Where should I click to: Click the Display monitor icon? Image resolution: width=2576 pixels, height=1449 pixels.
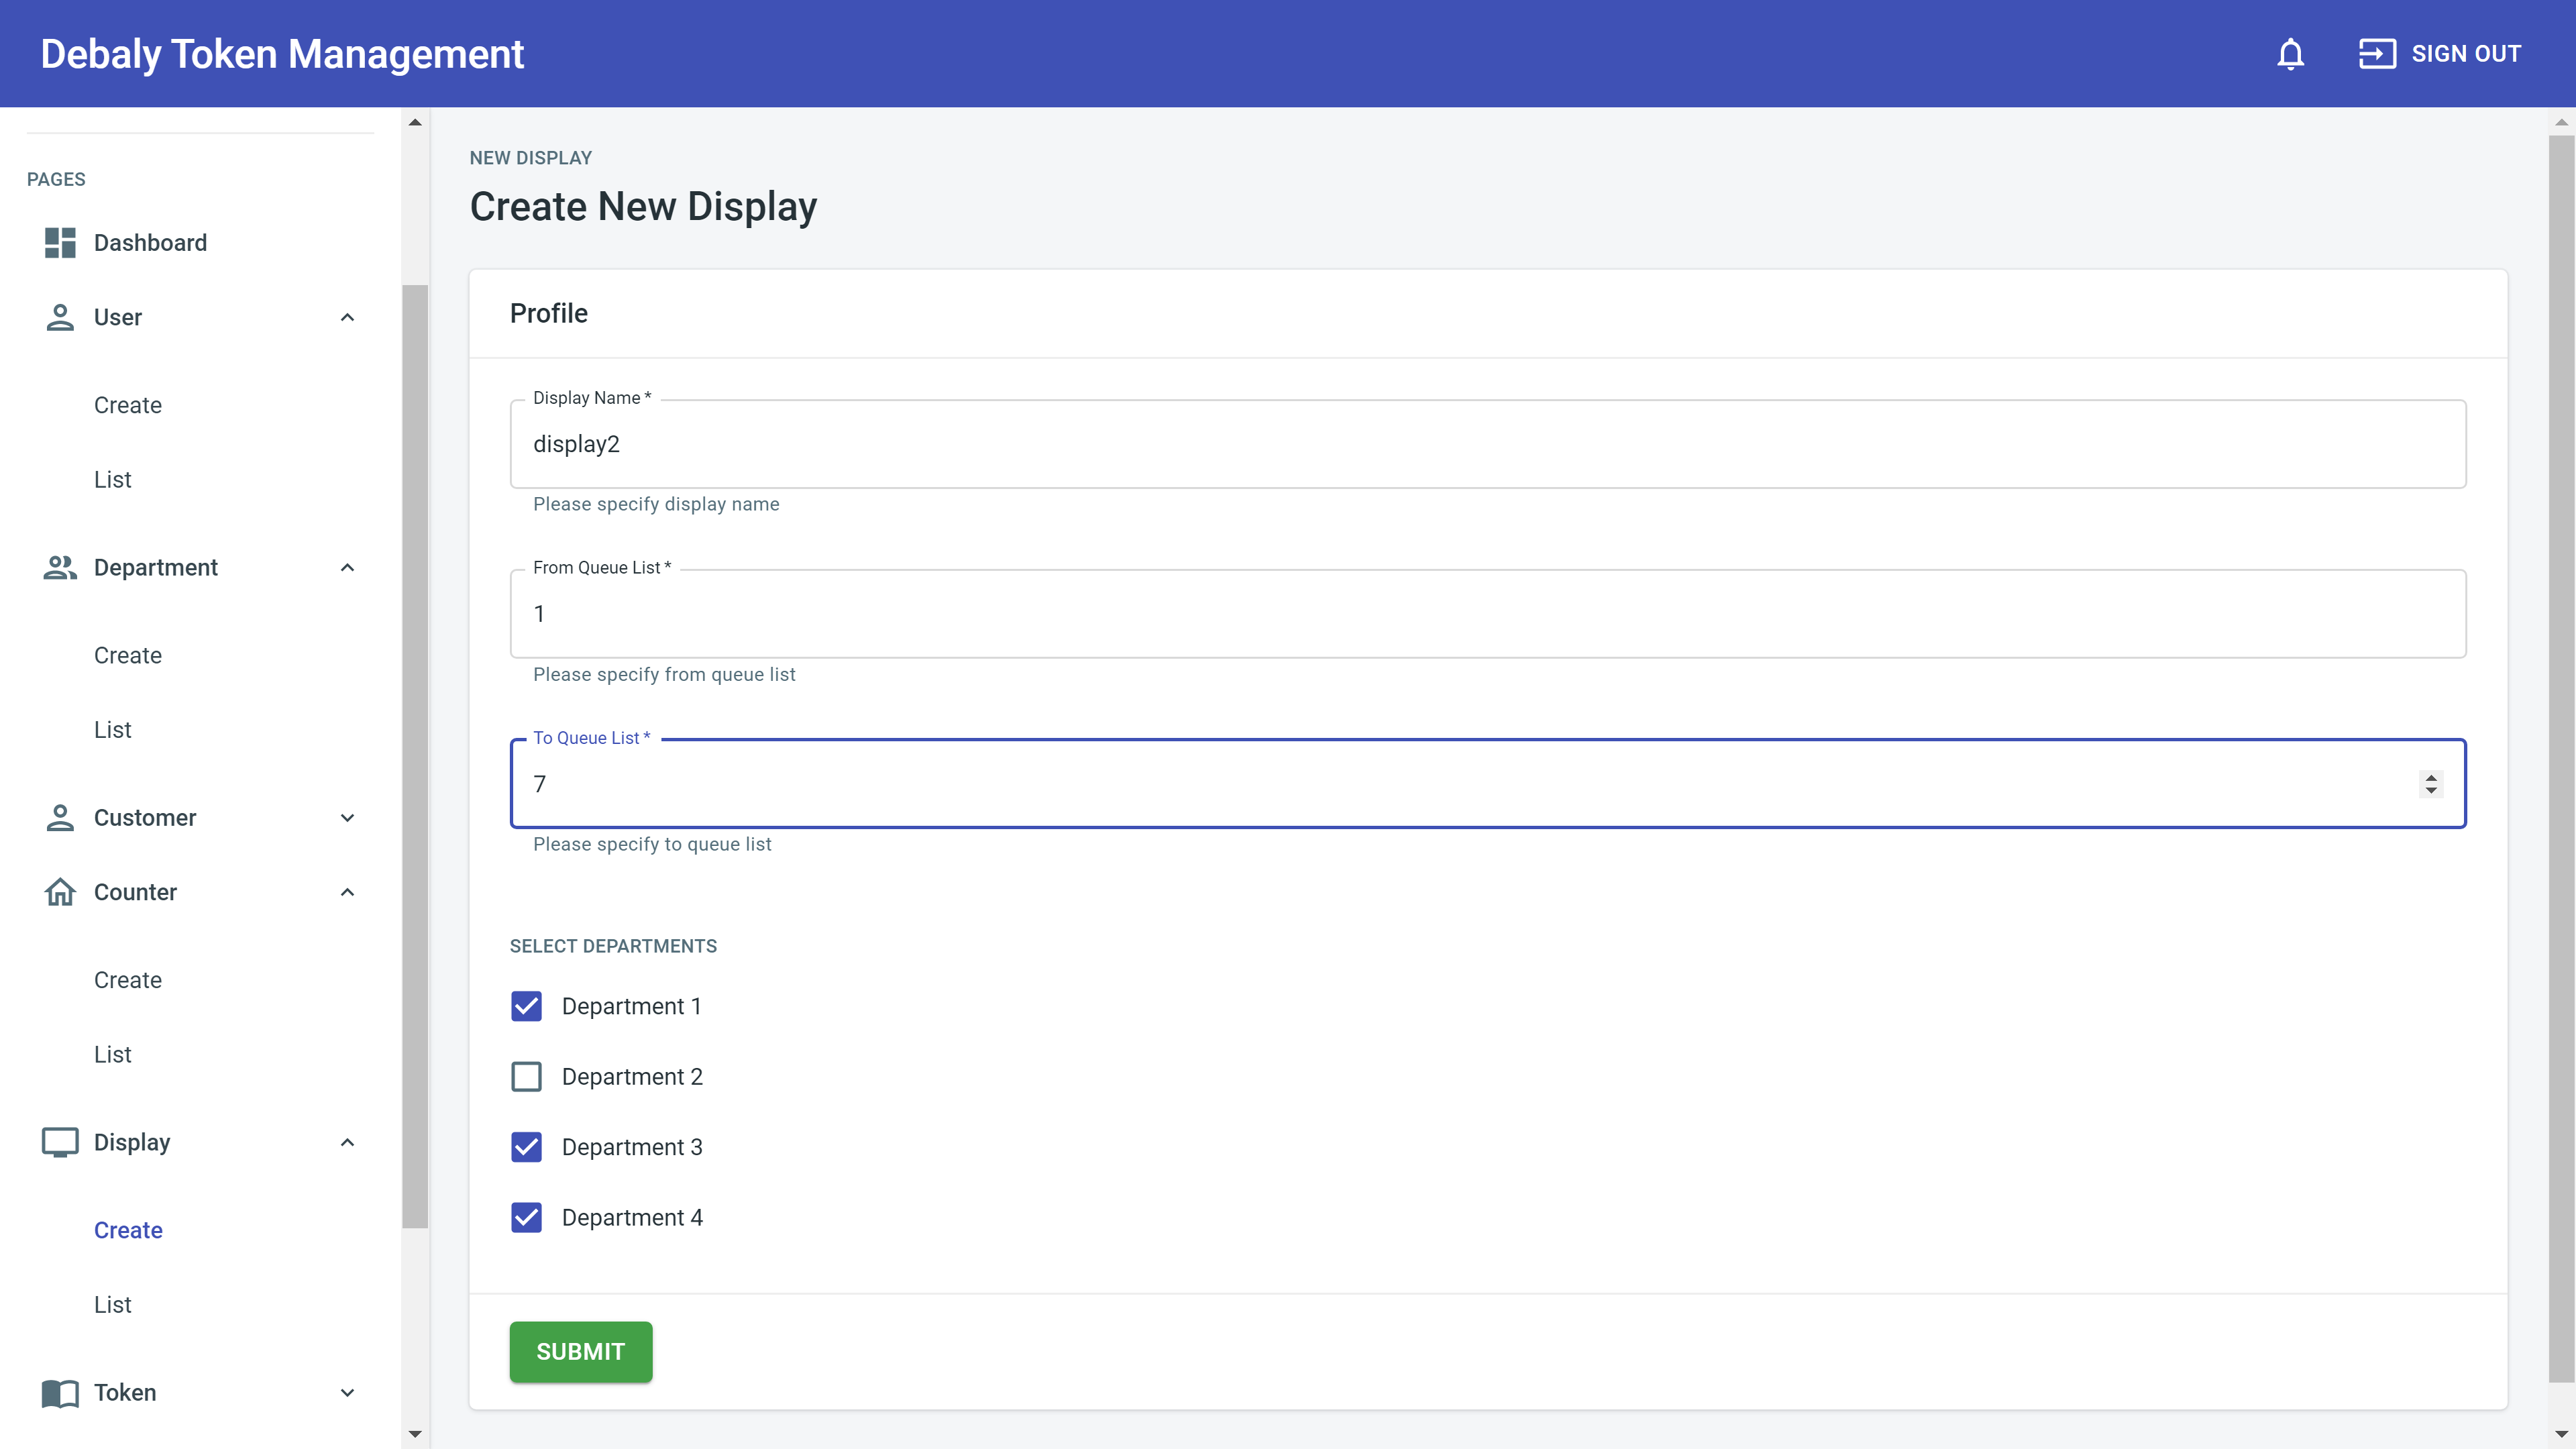pos(60,1142)
